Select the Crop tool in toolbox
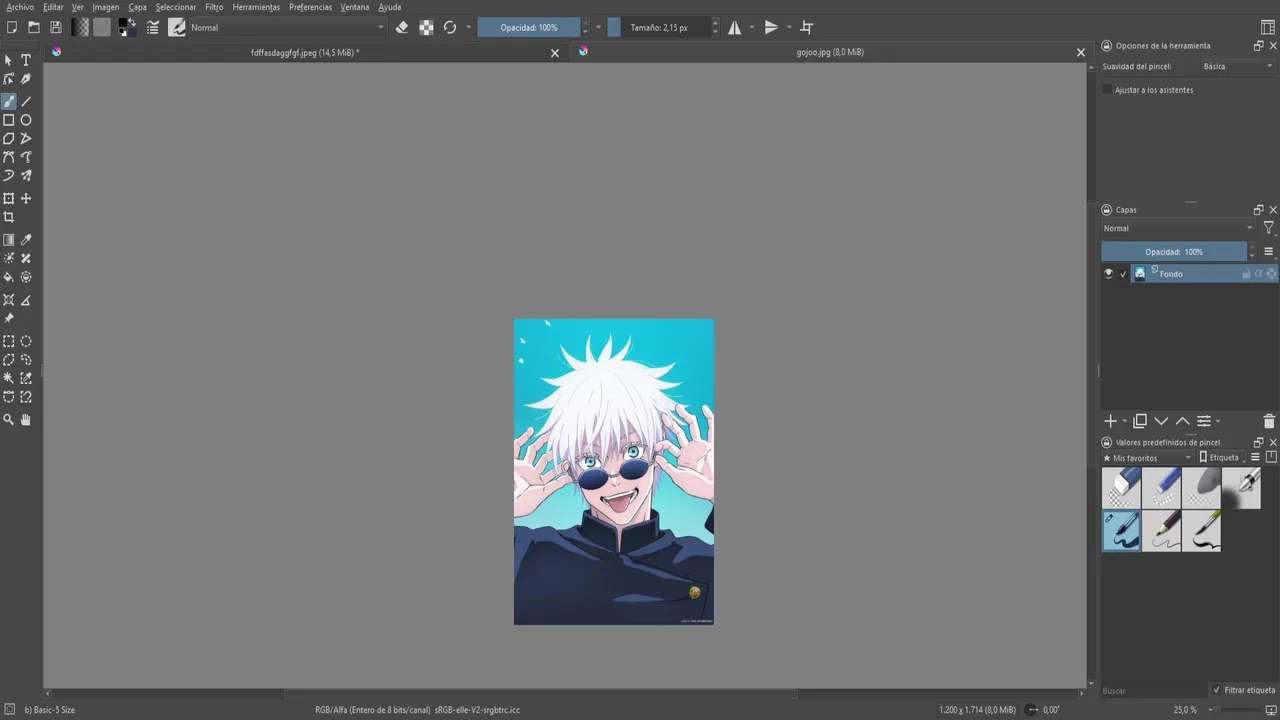Screen dimensions: 1280x720 click(9, 217)
